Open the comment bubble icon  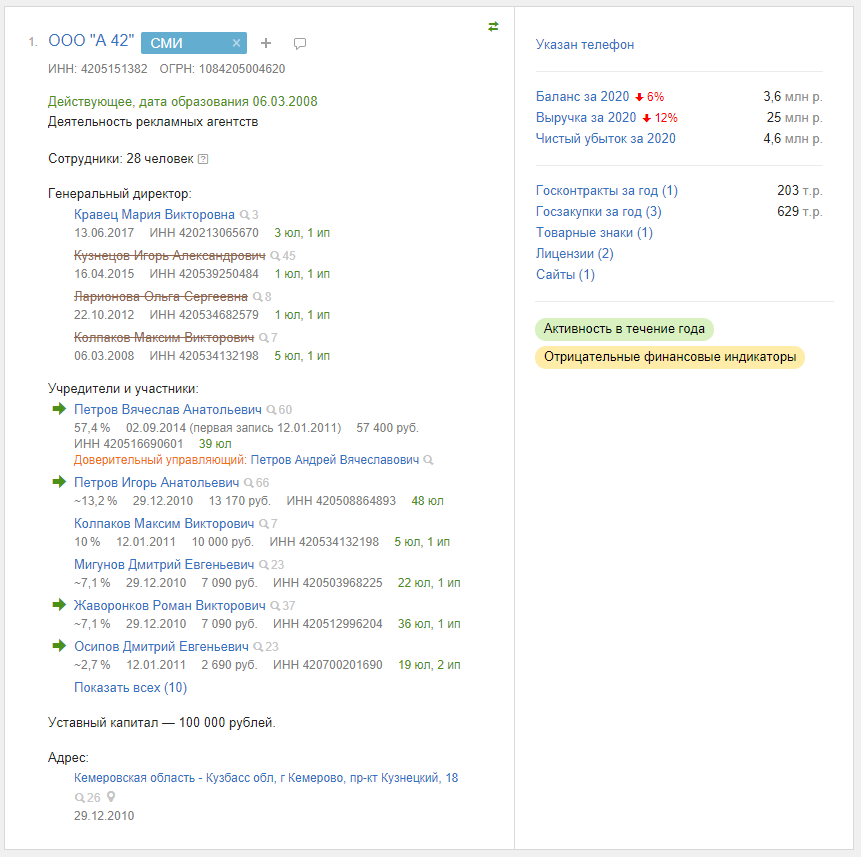[x=300, y=43]
